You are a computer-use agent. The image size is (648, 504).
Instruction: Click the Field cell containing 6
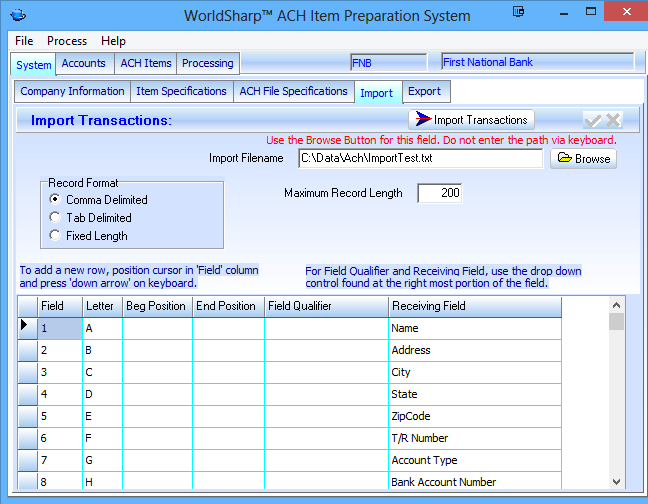[60, 438]
